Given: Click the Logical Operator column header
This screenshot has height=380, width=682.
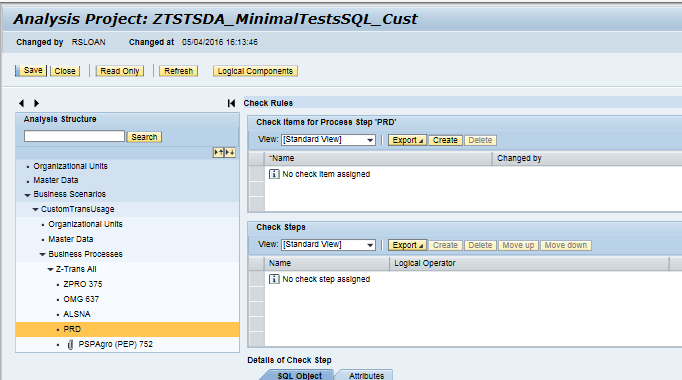Looking at the screenshot, I should 529,263.
